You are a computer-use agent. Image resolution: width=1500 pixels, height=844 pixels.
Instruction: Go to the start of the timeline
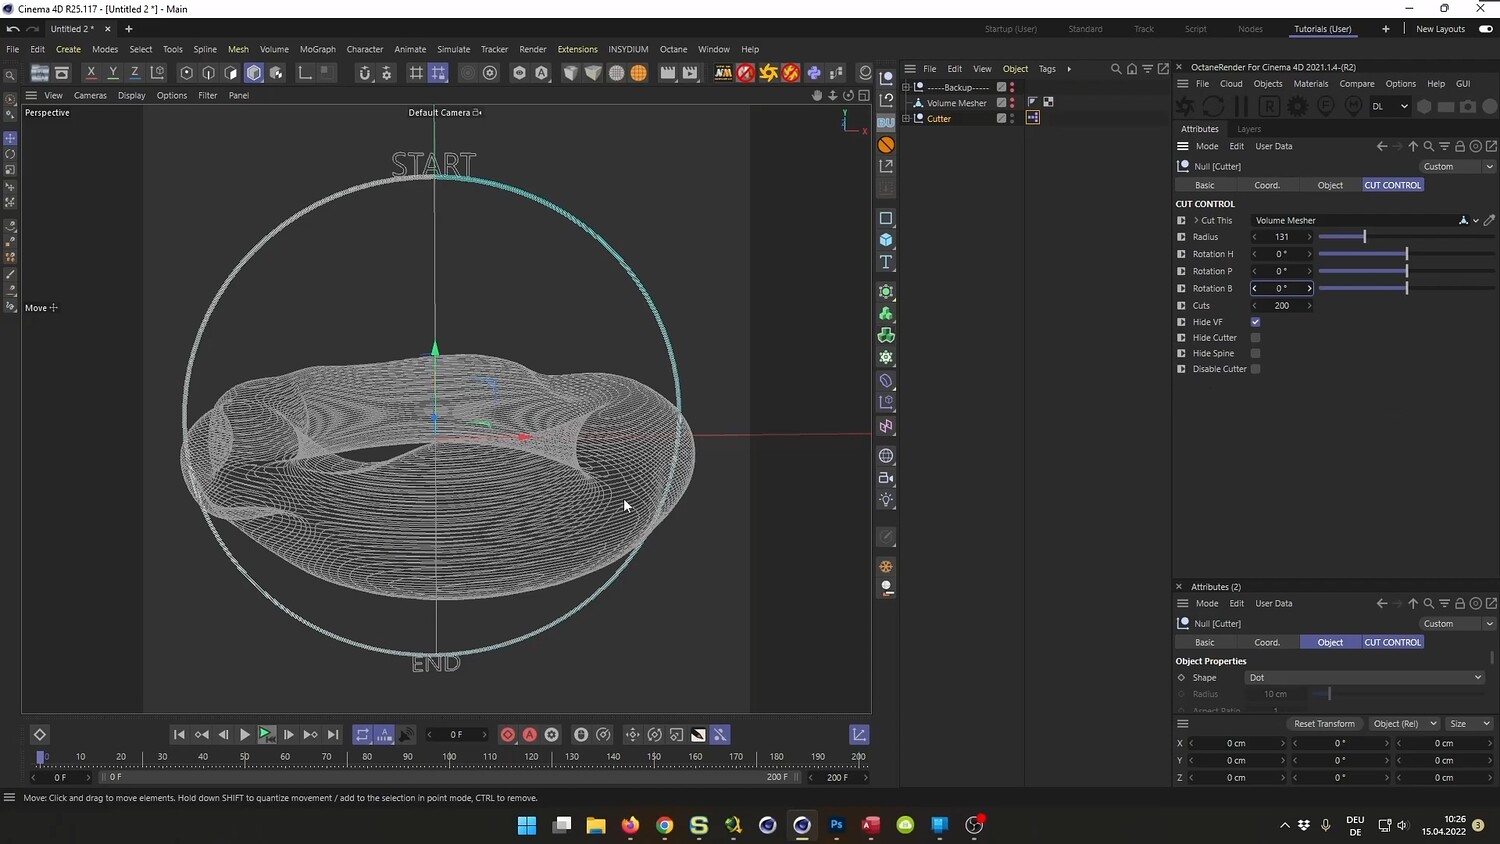pyautogui.click(x=179, y=735)
